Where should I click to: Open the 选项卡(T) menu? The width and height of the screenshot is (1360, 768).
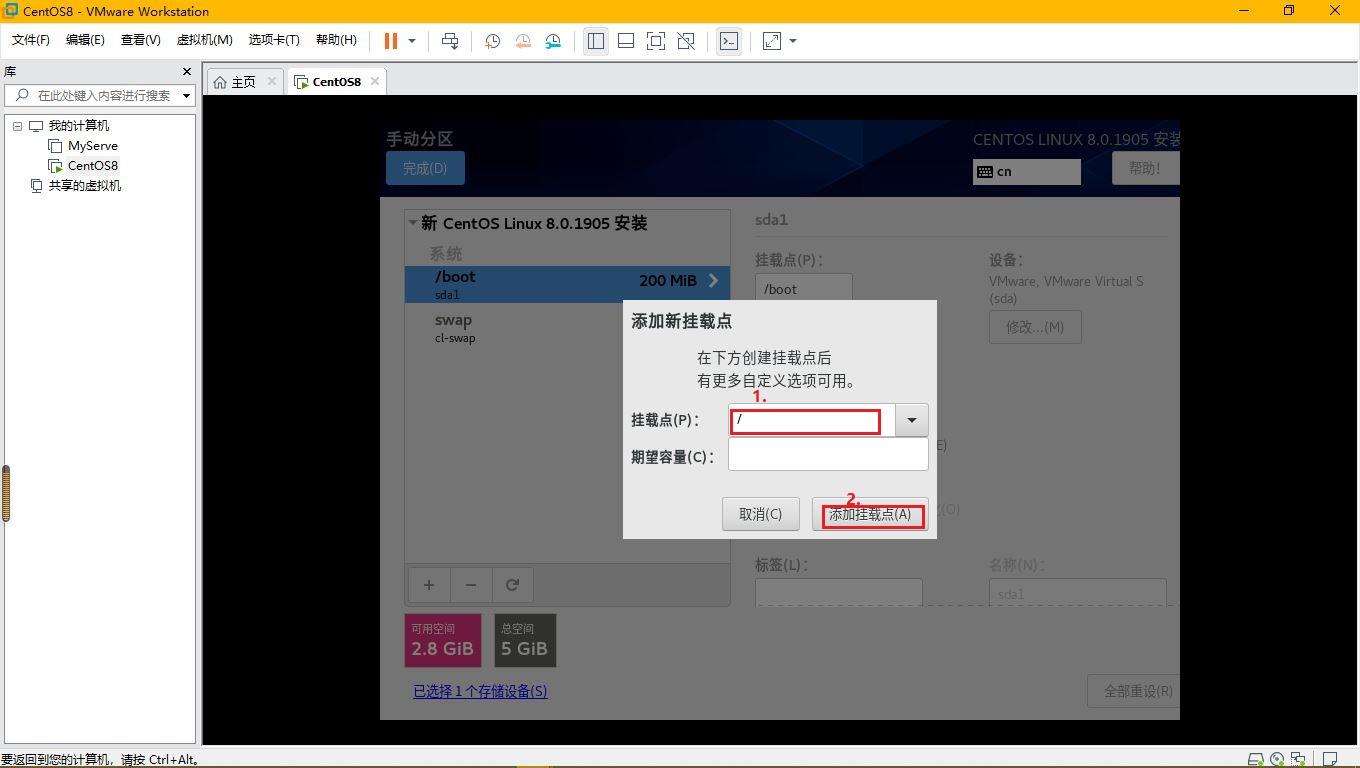274,40
